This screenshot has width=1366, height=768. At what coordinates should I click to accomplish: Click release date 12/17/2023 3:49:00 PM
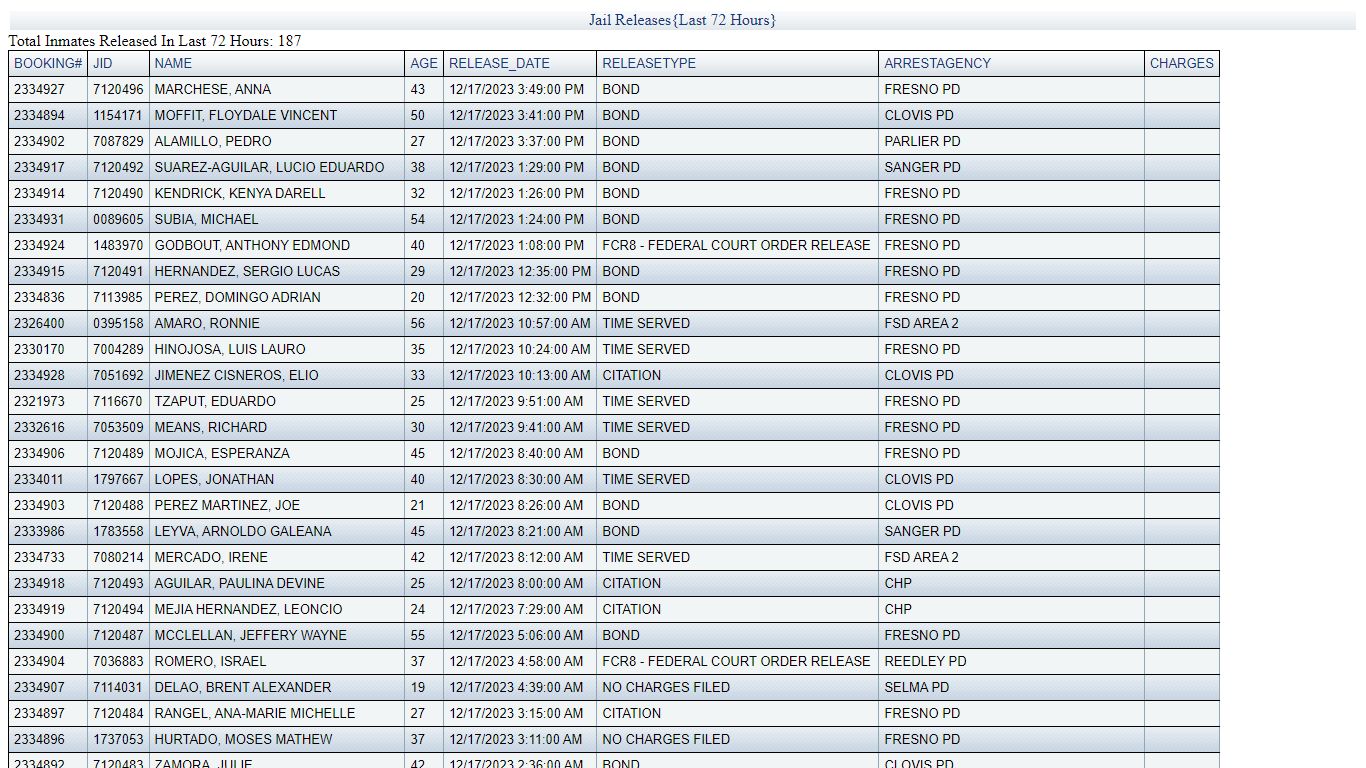tap(516, 89)
